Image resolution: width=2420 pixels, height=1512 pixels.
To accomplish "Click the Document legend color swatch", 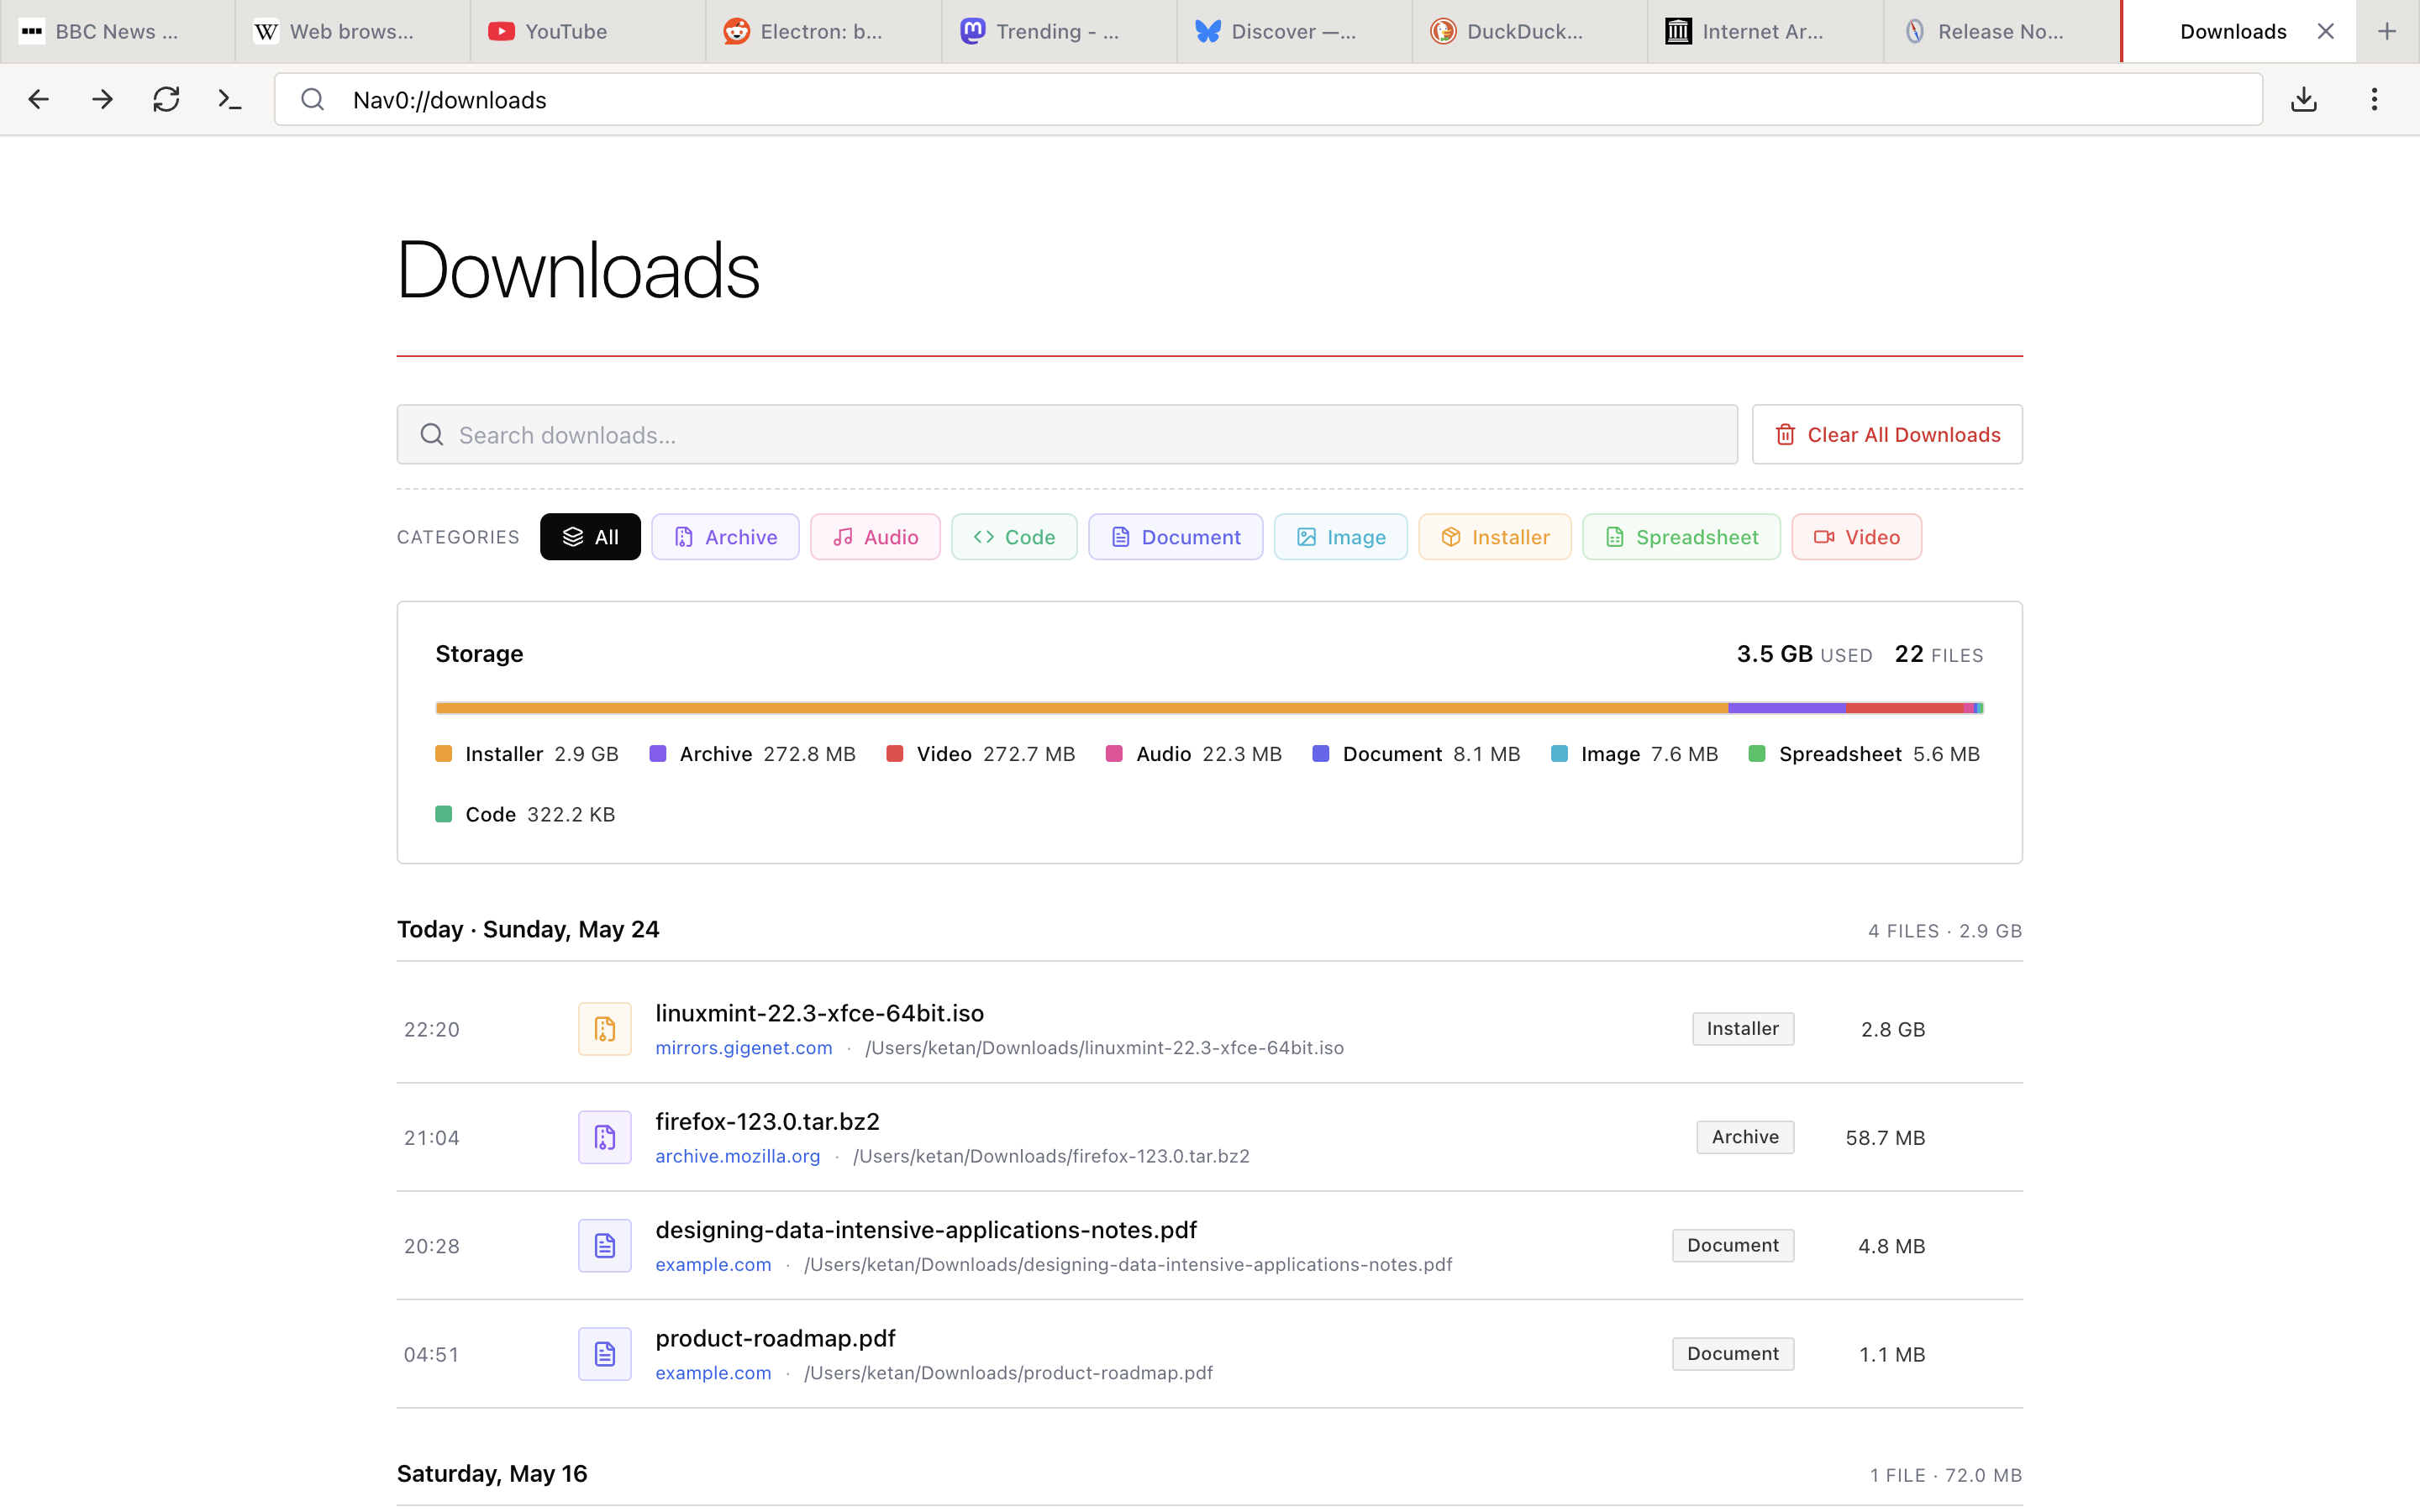I will [1321, 754].
